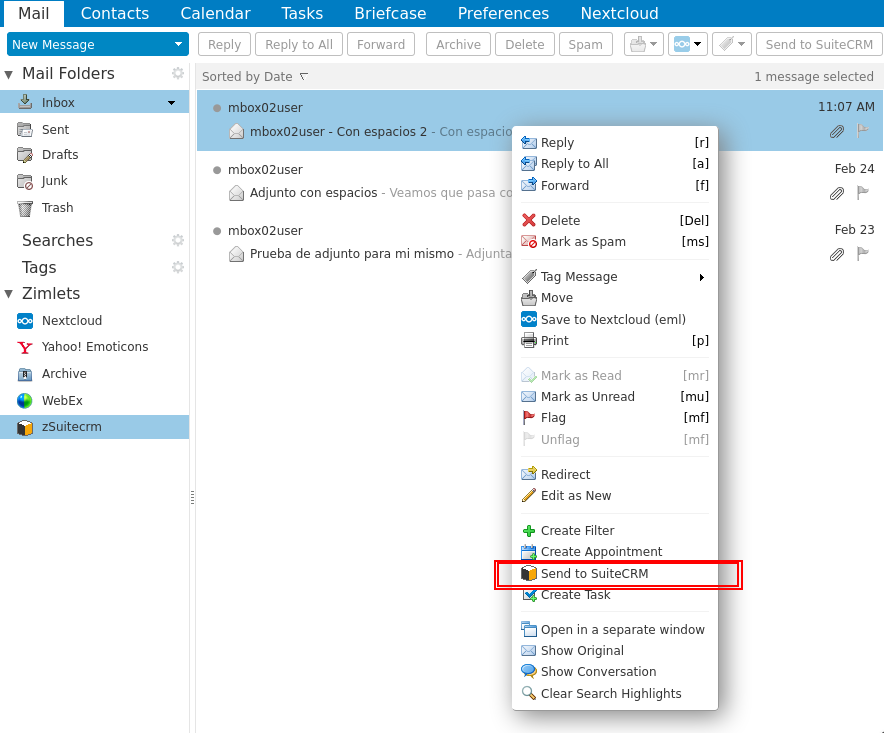Screen dimensions: 884x733
Task: Open the Move toolbar dropdown arrow
Action: (653, 44)
